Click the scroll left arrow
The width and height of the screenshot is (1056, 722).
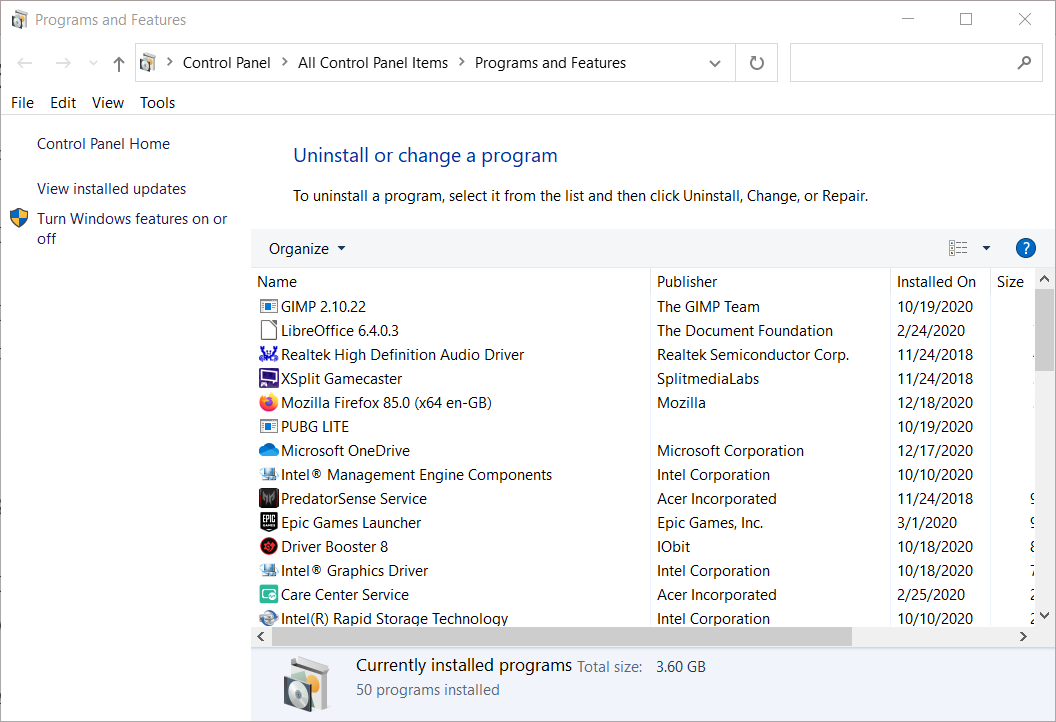point(261,636)
